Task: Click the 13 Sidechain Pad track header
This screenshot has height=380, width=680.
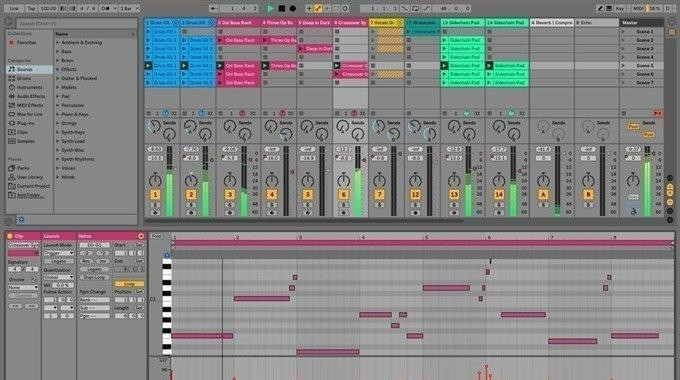Action: point(462,23)
